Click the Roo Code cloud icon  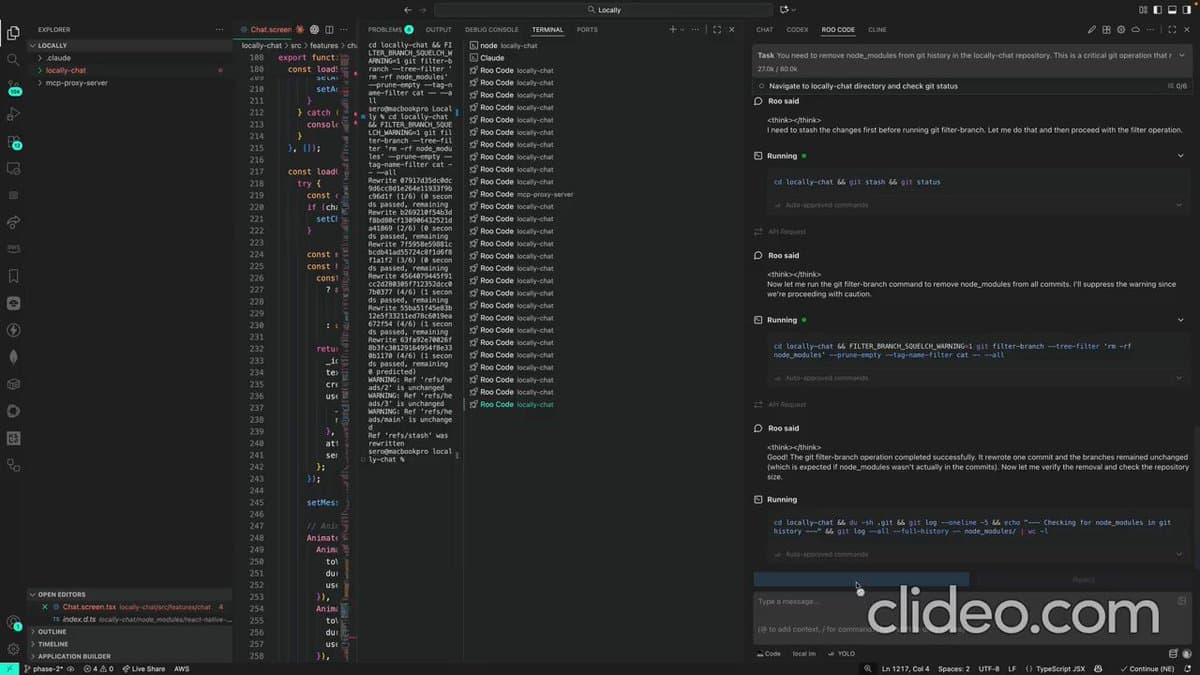(x=1135, y=30)
